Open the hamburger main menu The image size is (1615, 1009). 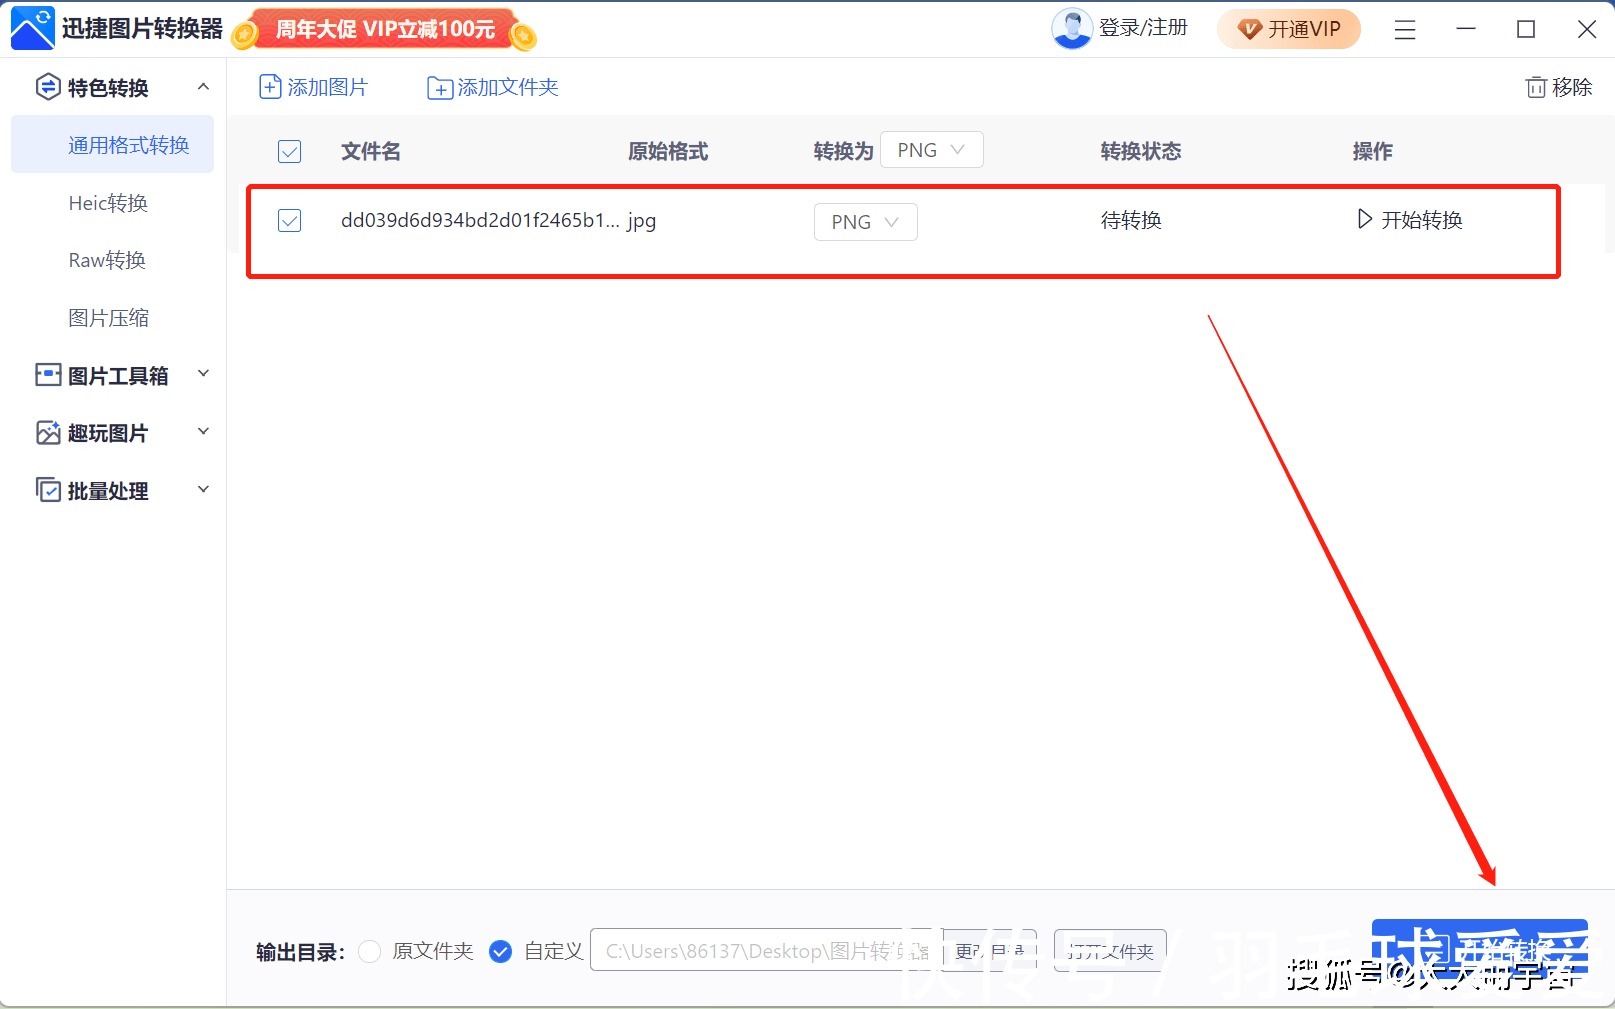tap(1405, 30)
